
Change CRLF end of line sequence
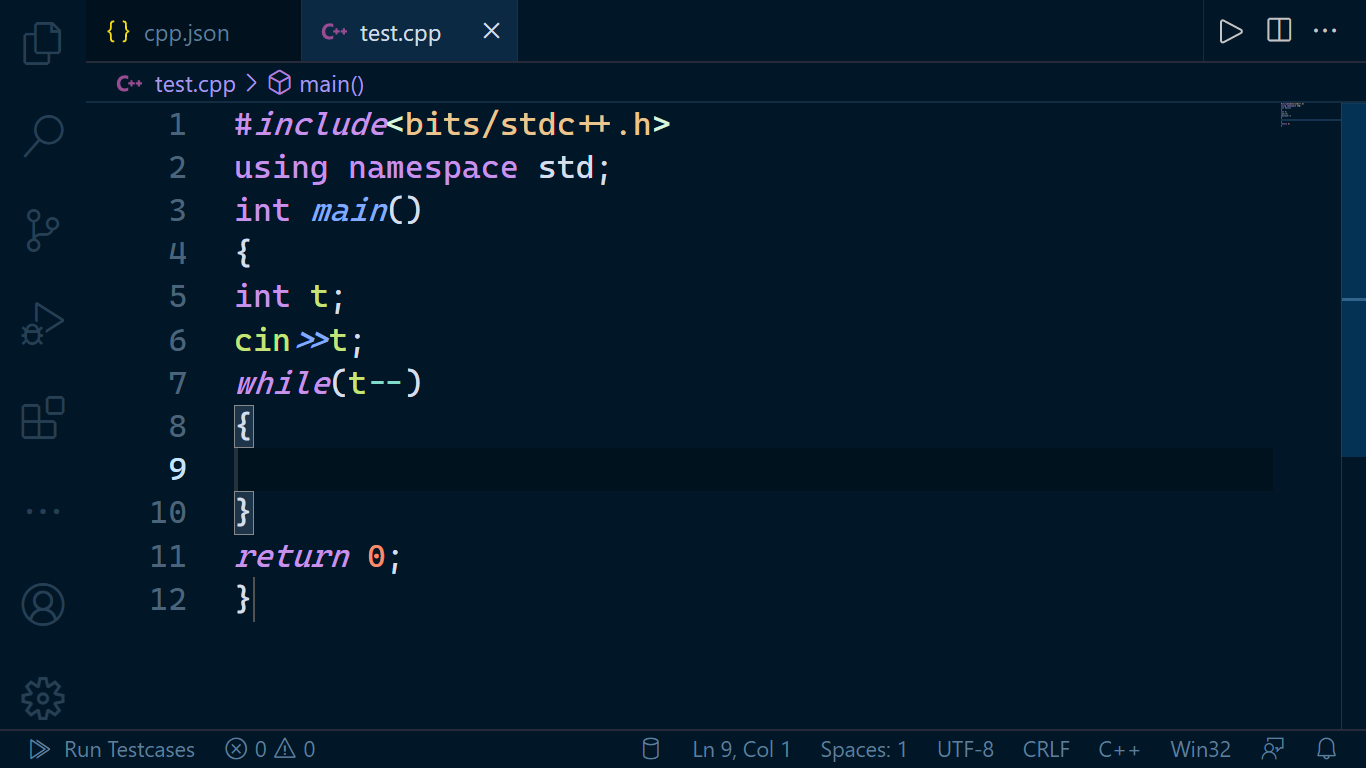[x=1046, y=749]
